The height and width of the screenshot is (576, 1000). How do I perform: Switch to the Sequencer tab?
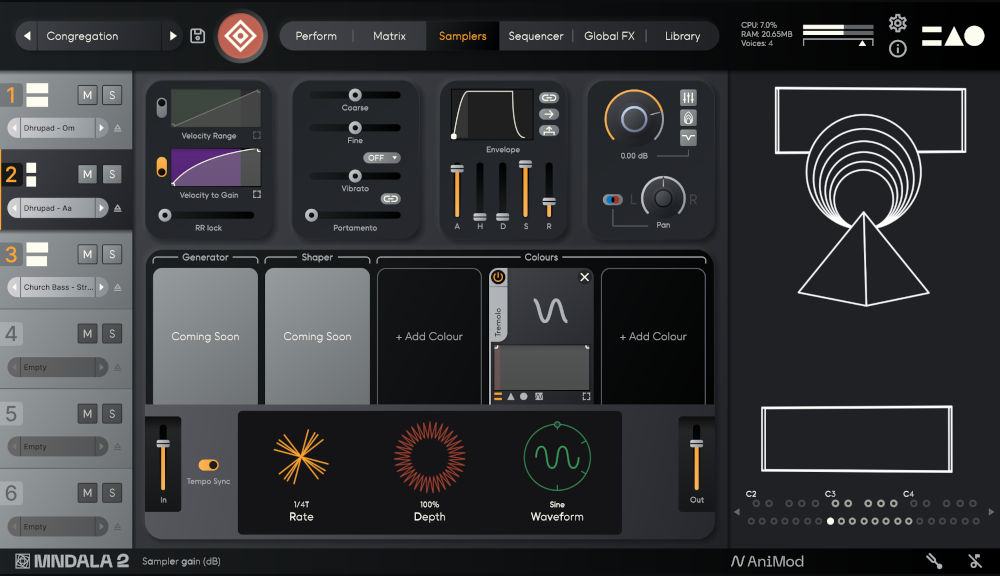click(536, 36)
